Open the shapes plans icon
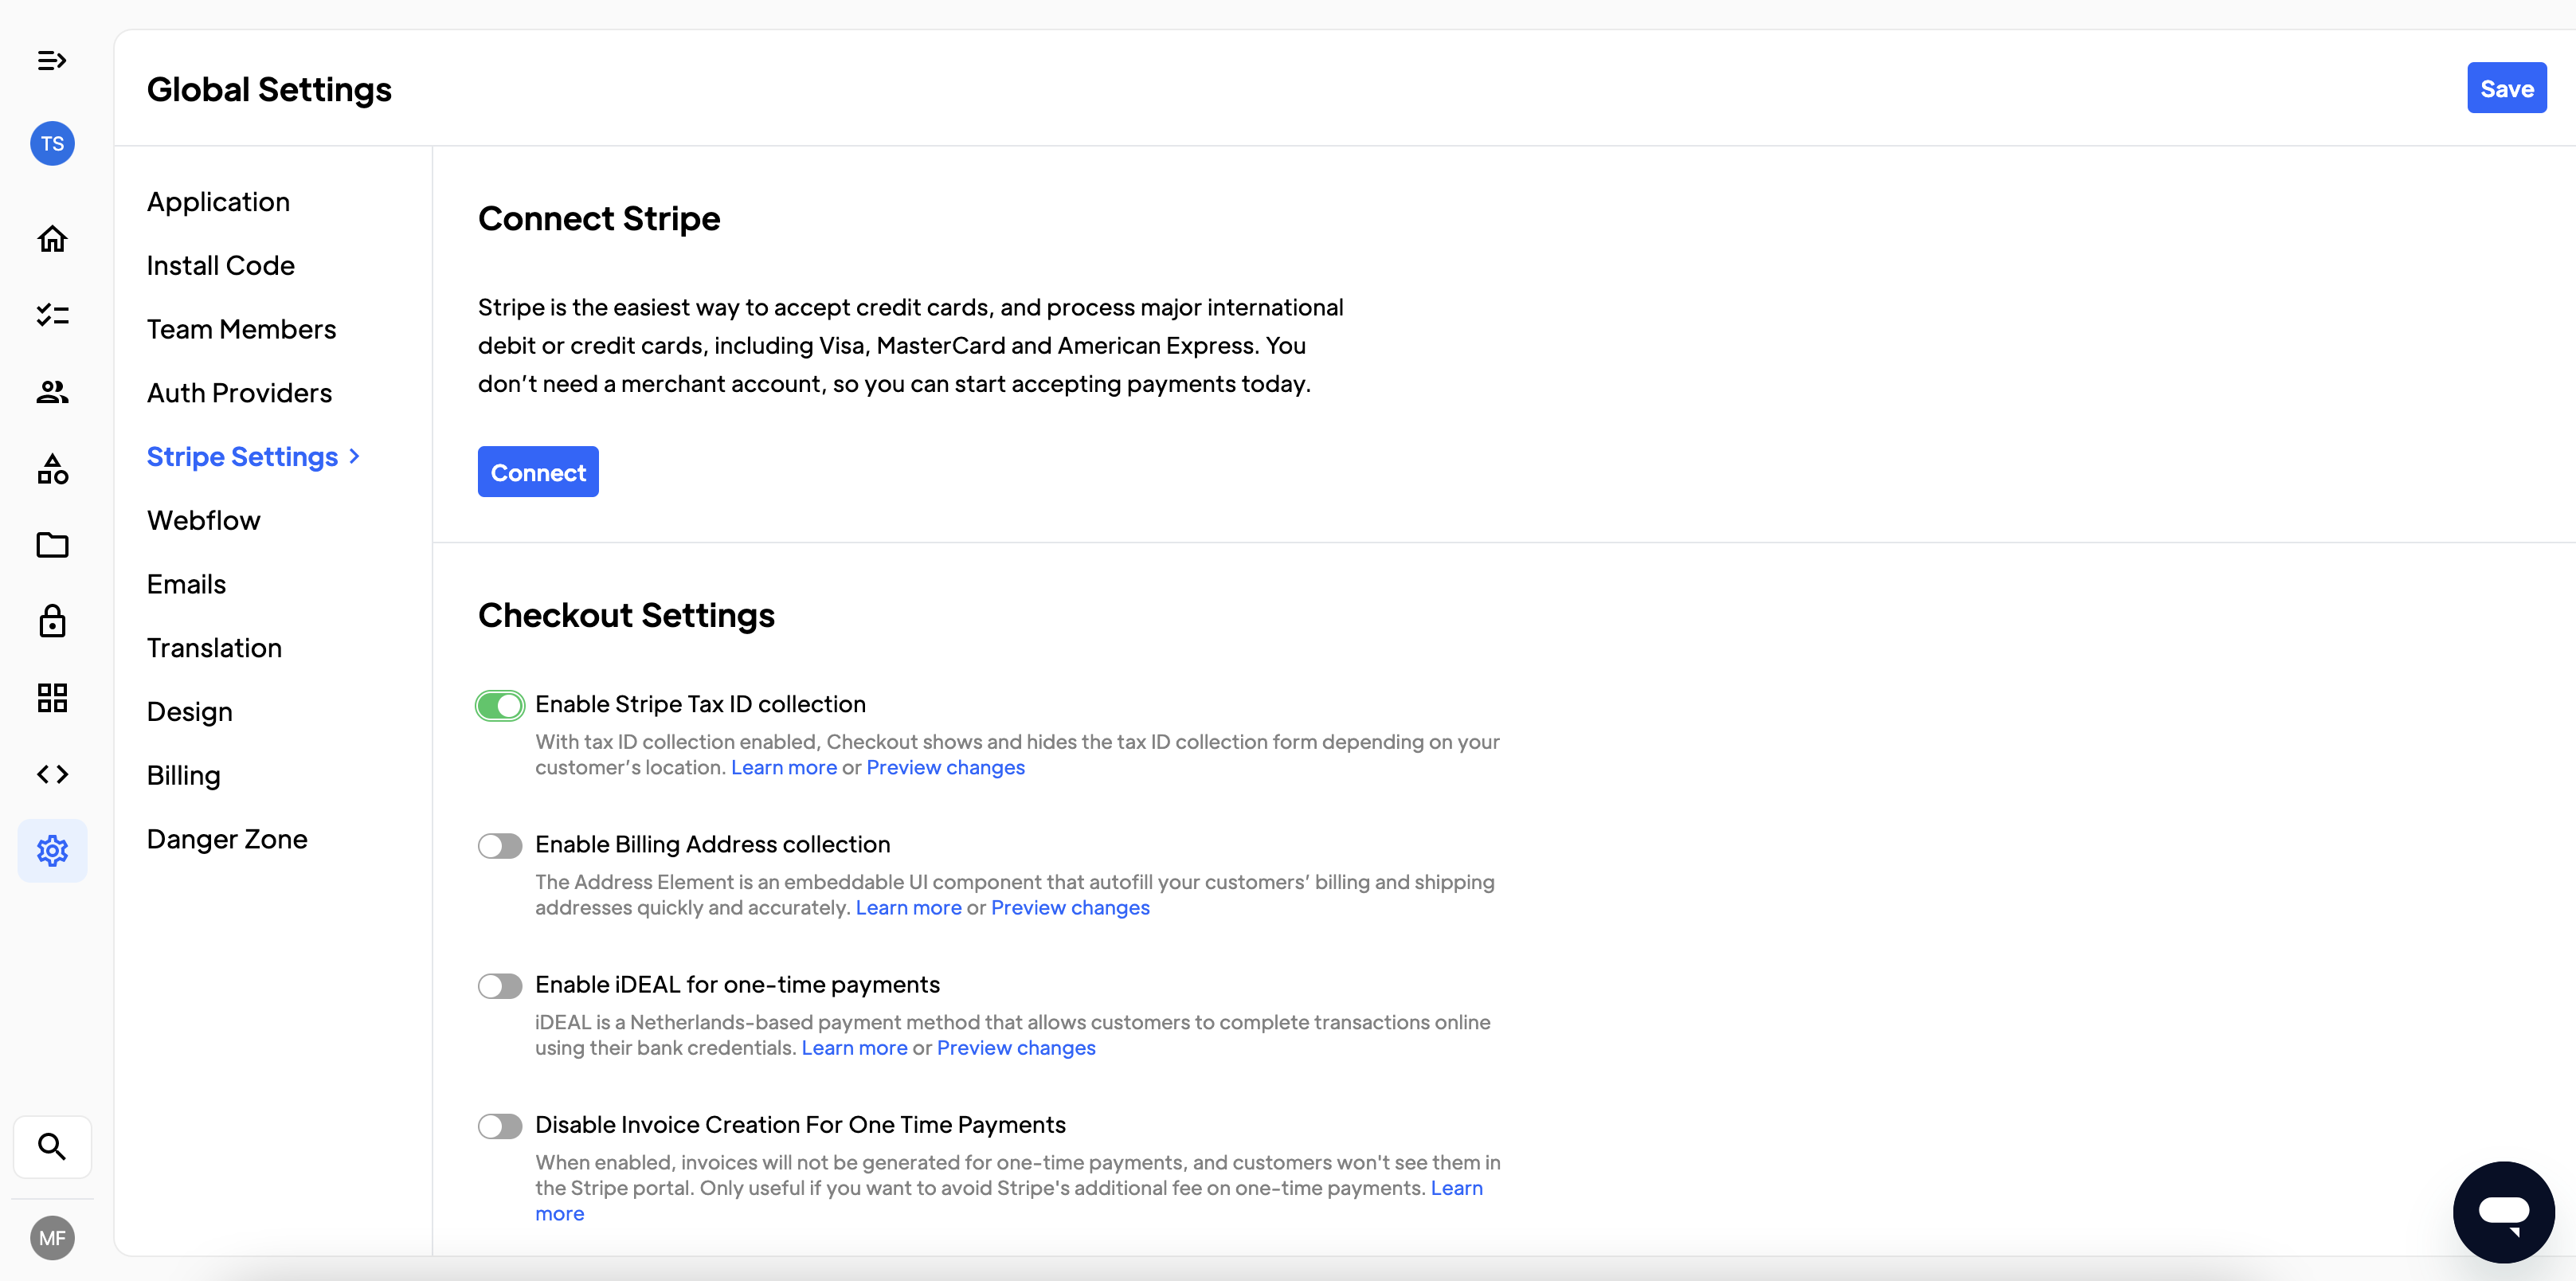This screenshot has height=1281, width=2576. pyautogui.click(x=52, y=469)
